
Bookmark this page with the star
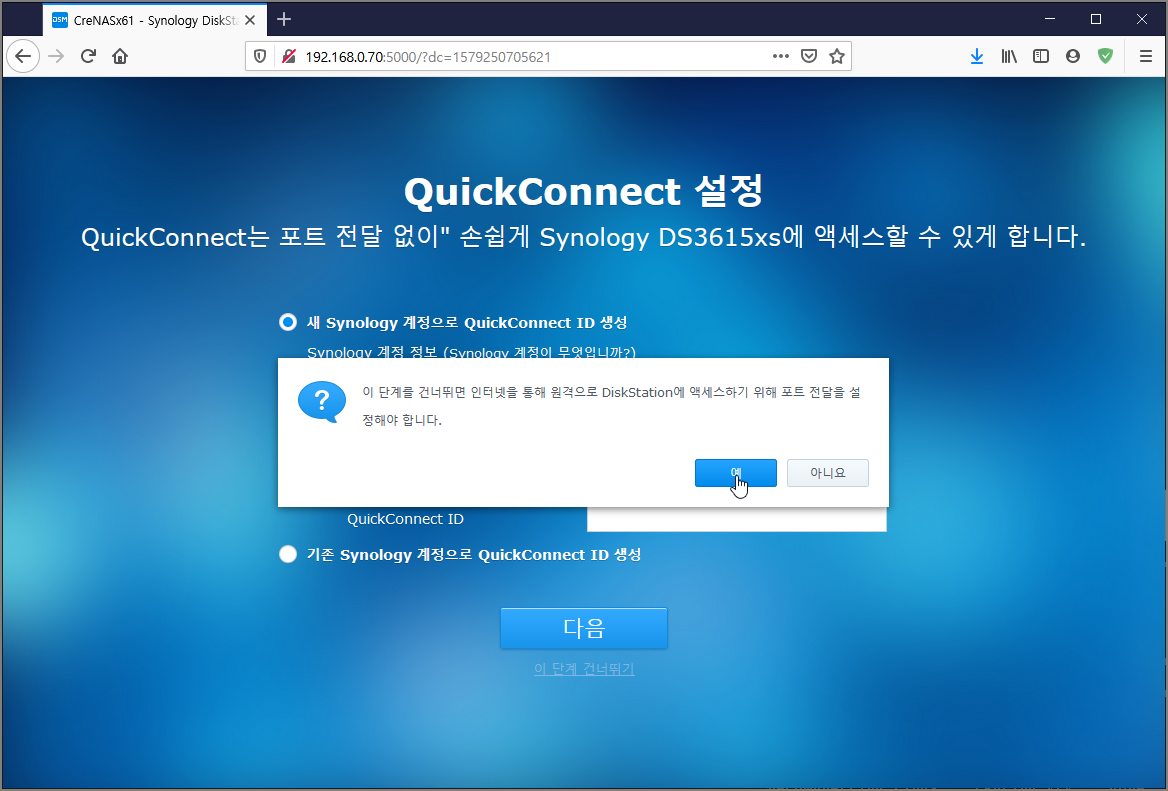[837, 57]
